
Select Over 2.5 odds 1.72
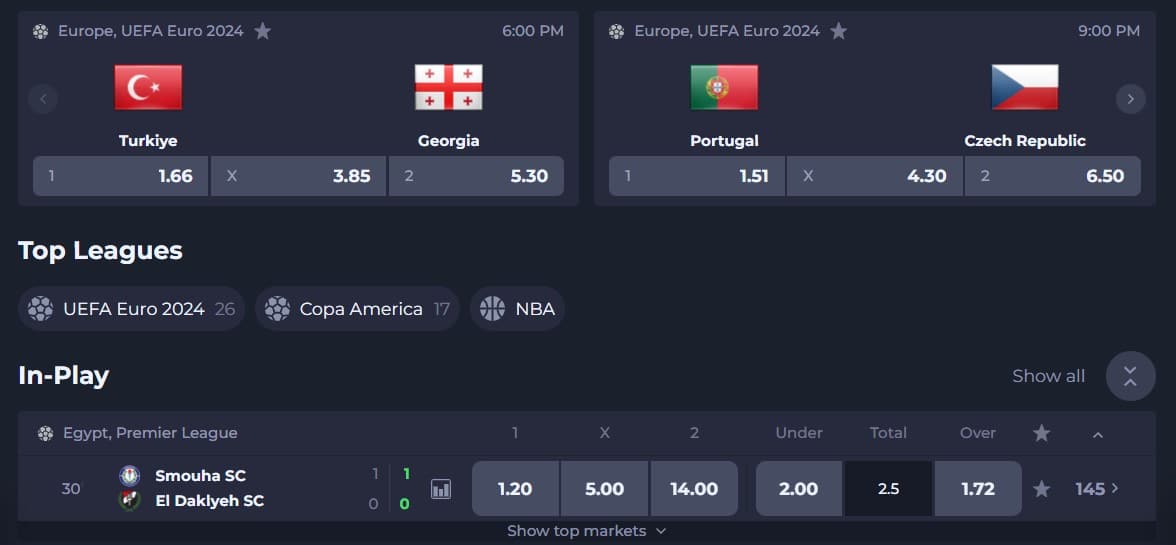coord(978,489)
